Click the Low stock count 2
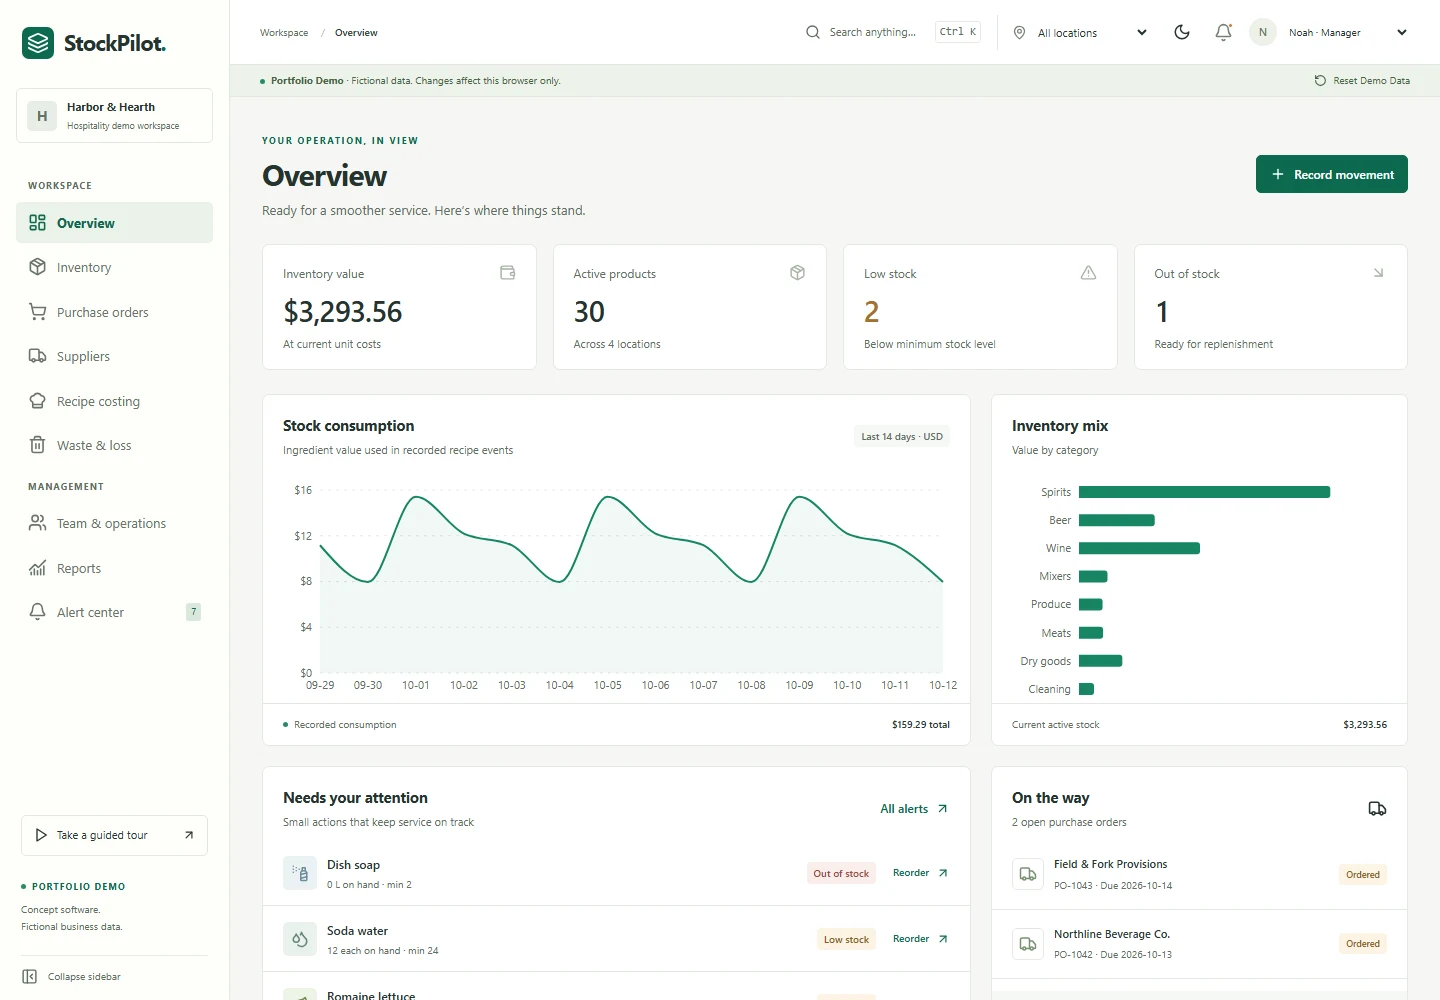This screenshot has width=1440, height=1000. coord(872,312)
